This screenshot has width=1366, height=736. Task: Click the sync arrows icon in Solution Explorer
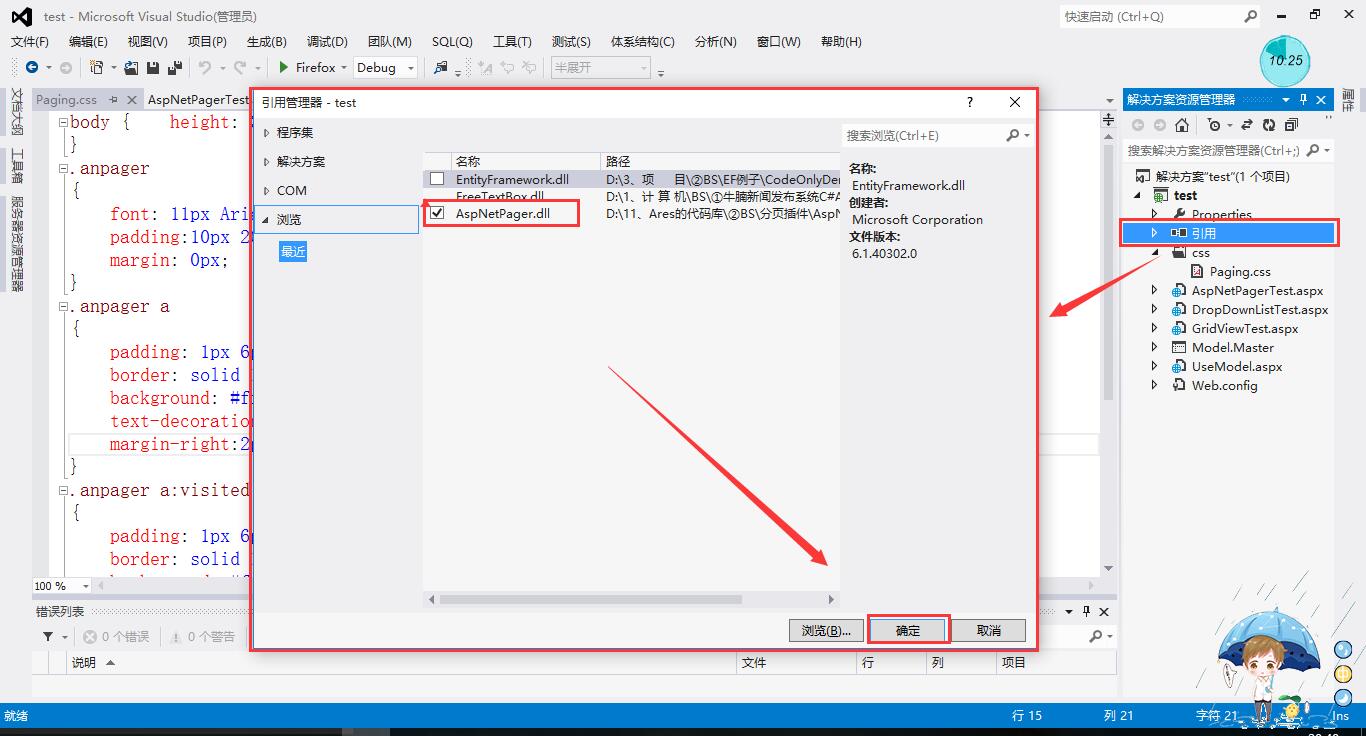tap(1246, 125)
